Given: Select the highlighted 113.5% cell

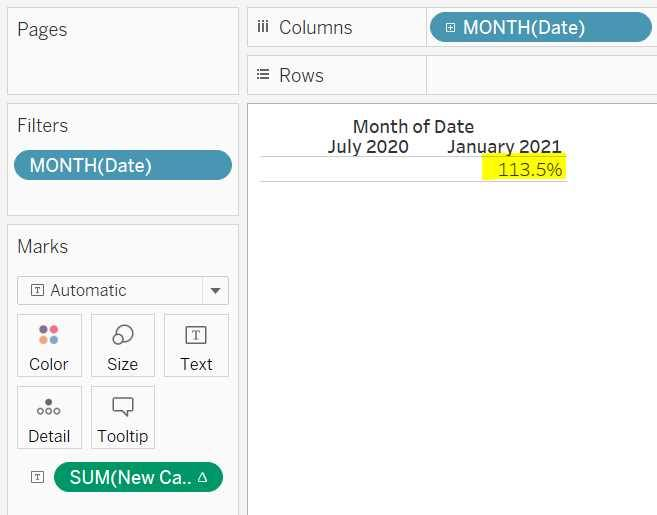Looking at the screenshot, I should click(529, 170).
